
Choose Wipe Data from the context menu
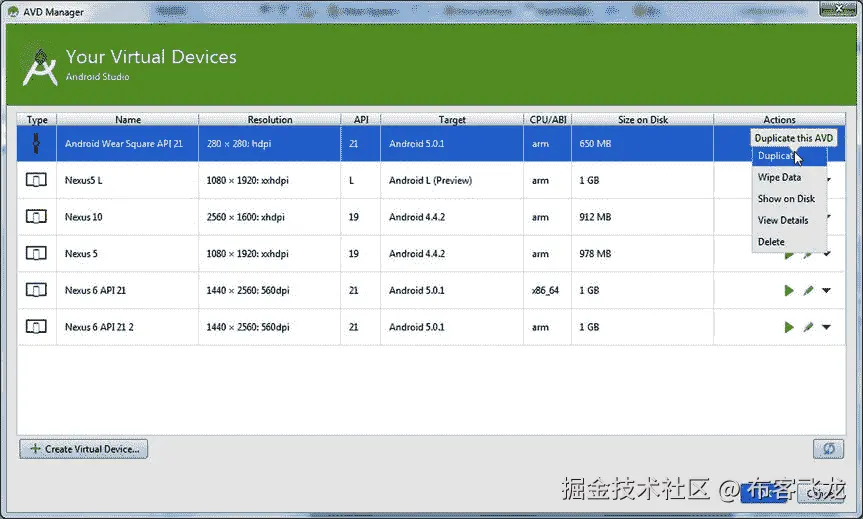click(789, 177)
